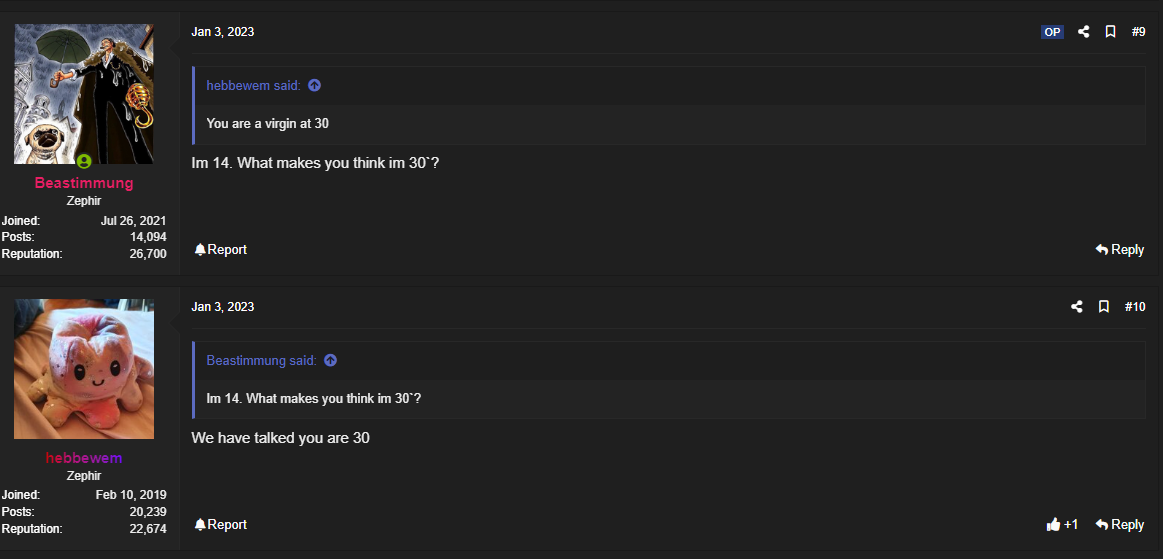Report hebbewem's post #10
The width and height of the screenshot is (1163, 559).
tap(220, 525)
